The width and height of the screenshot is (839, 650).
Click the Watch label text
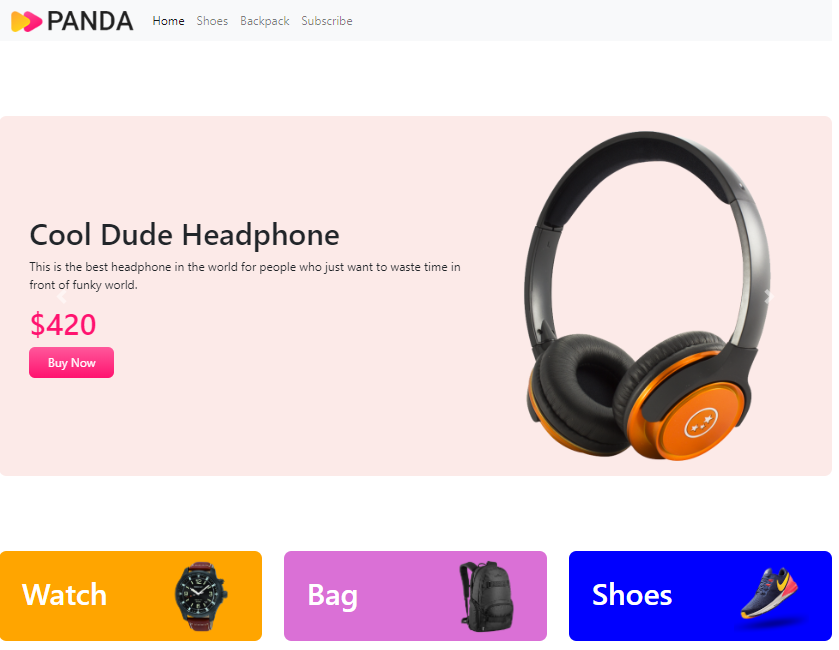click(64, 595)
